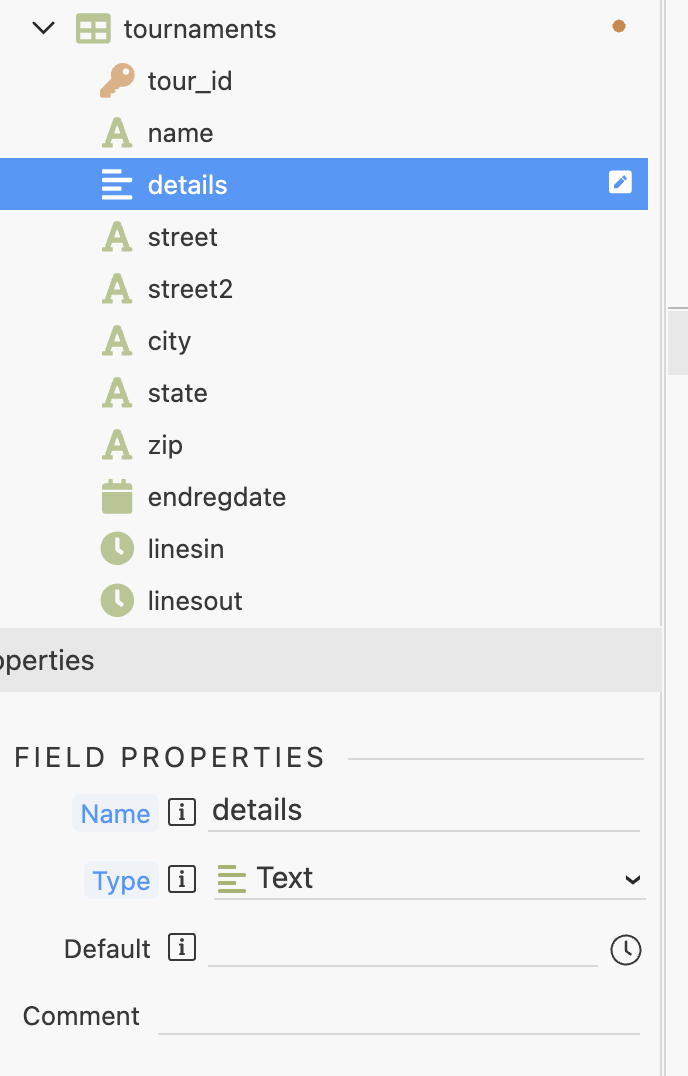Open the Type dropdown showing Text
Viewport: 688px width, 1076px height.
coord(429,879)
